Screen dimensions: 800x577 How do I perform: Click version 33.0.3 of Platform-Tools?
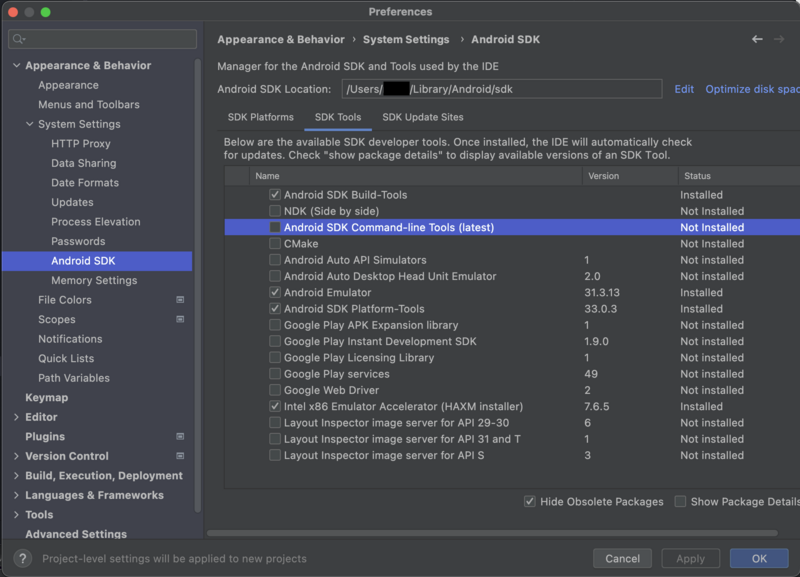tap(601, 309)
